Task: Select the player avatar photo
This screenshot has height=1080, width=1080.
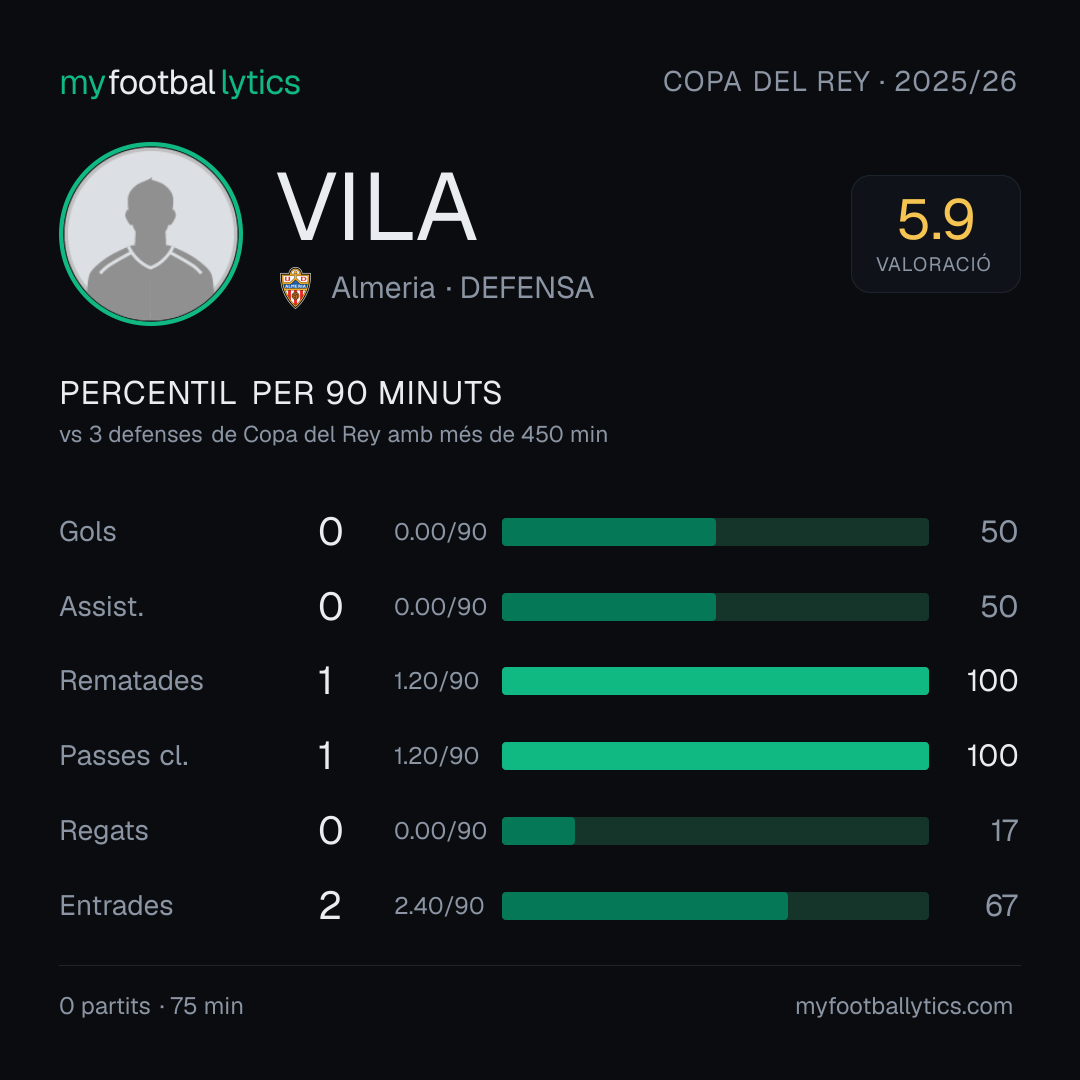Action: tap(151, 233)
